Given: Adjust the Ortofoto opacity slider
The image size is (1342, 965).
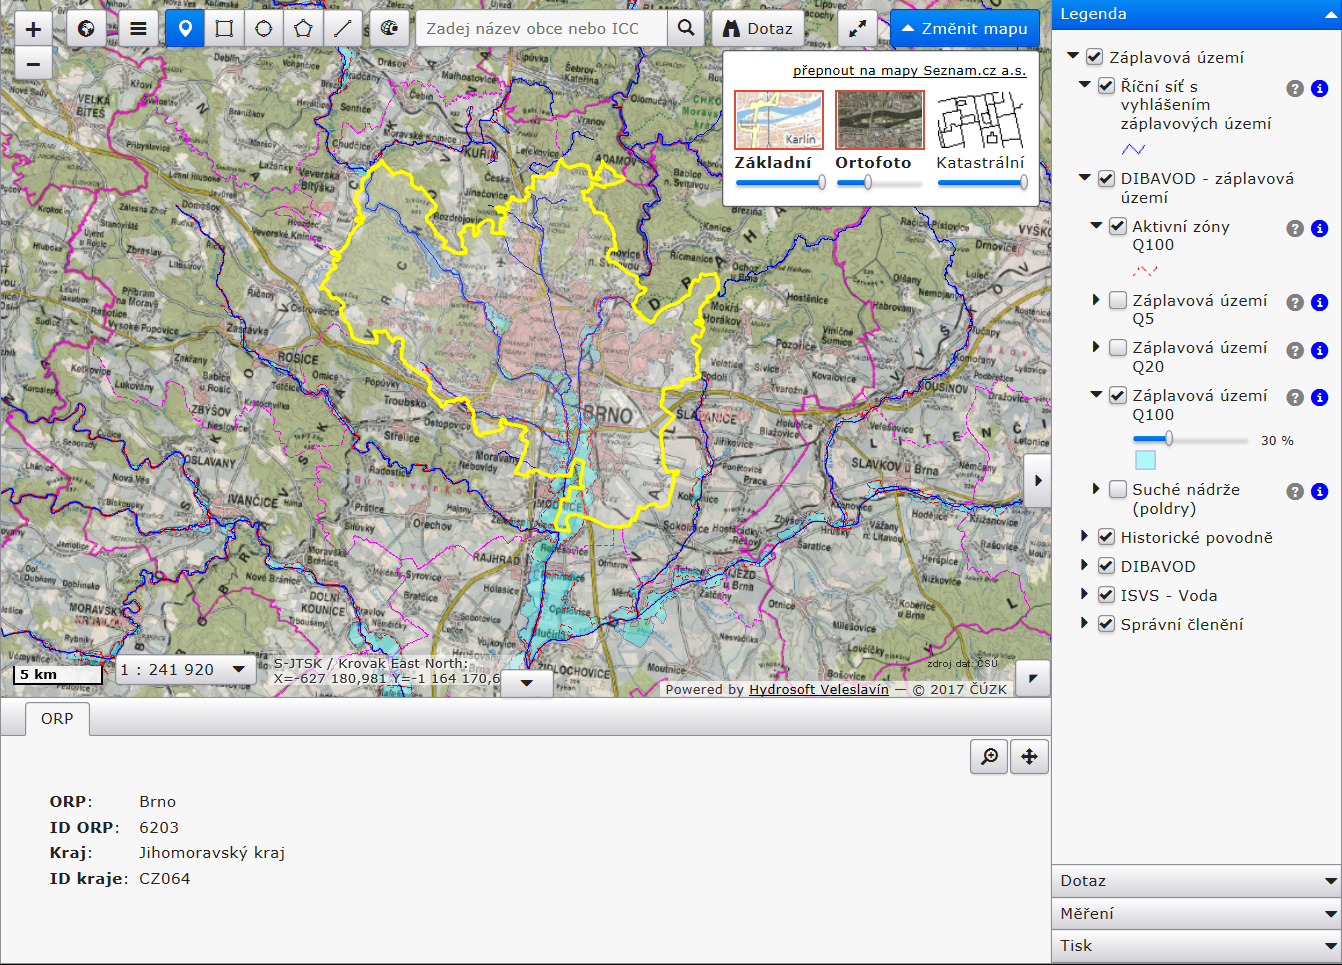Looking at the screenshot, I should tap(880, 182).
